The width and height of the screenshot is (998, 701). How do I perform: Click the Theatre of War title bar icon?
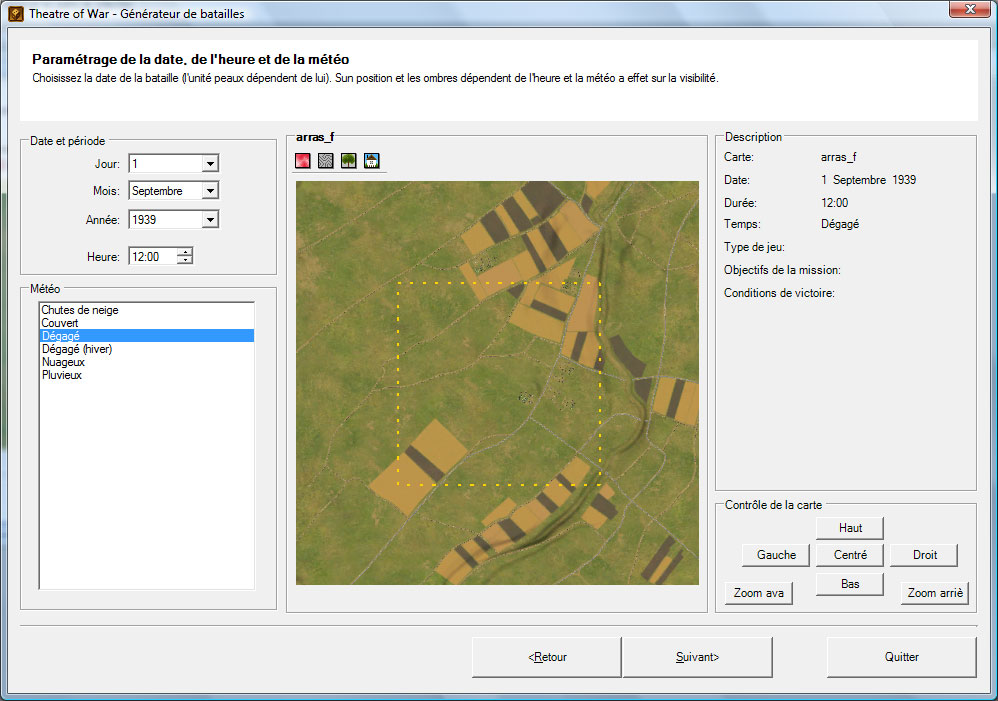pyautogui.click(x=16, y=14)
